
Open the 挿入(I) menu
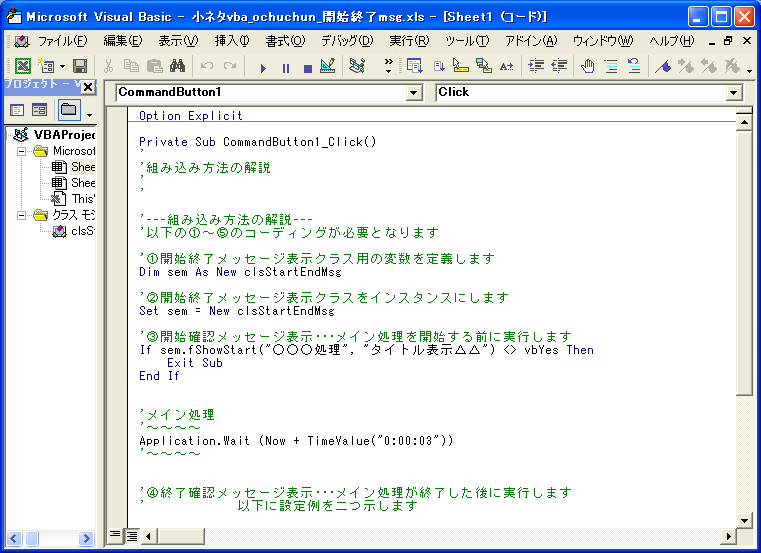click(232, 41)
